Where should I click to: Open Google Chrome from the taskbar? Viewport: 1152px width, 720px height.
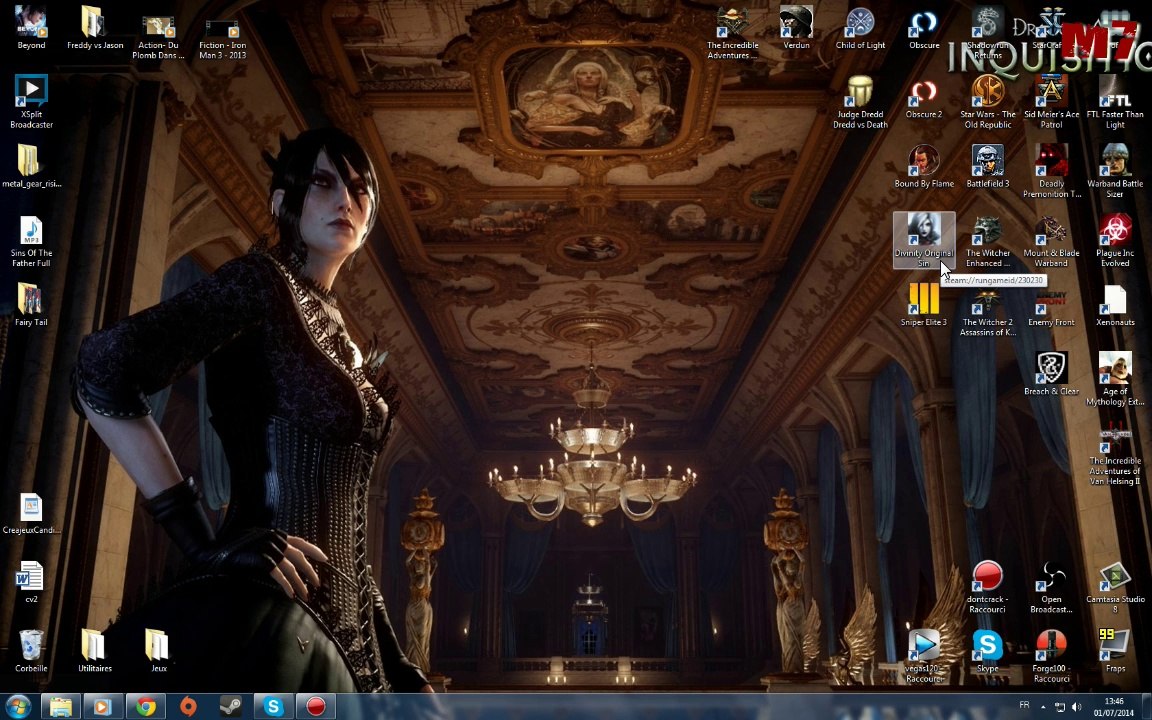[x=145, y=707]
